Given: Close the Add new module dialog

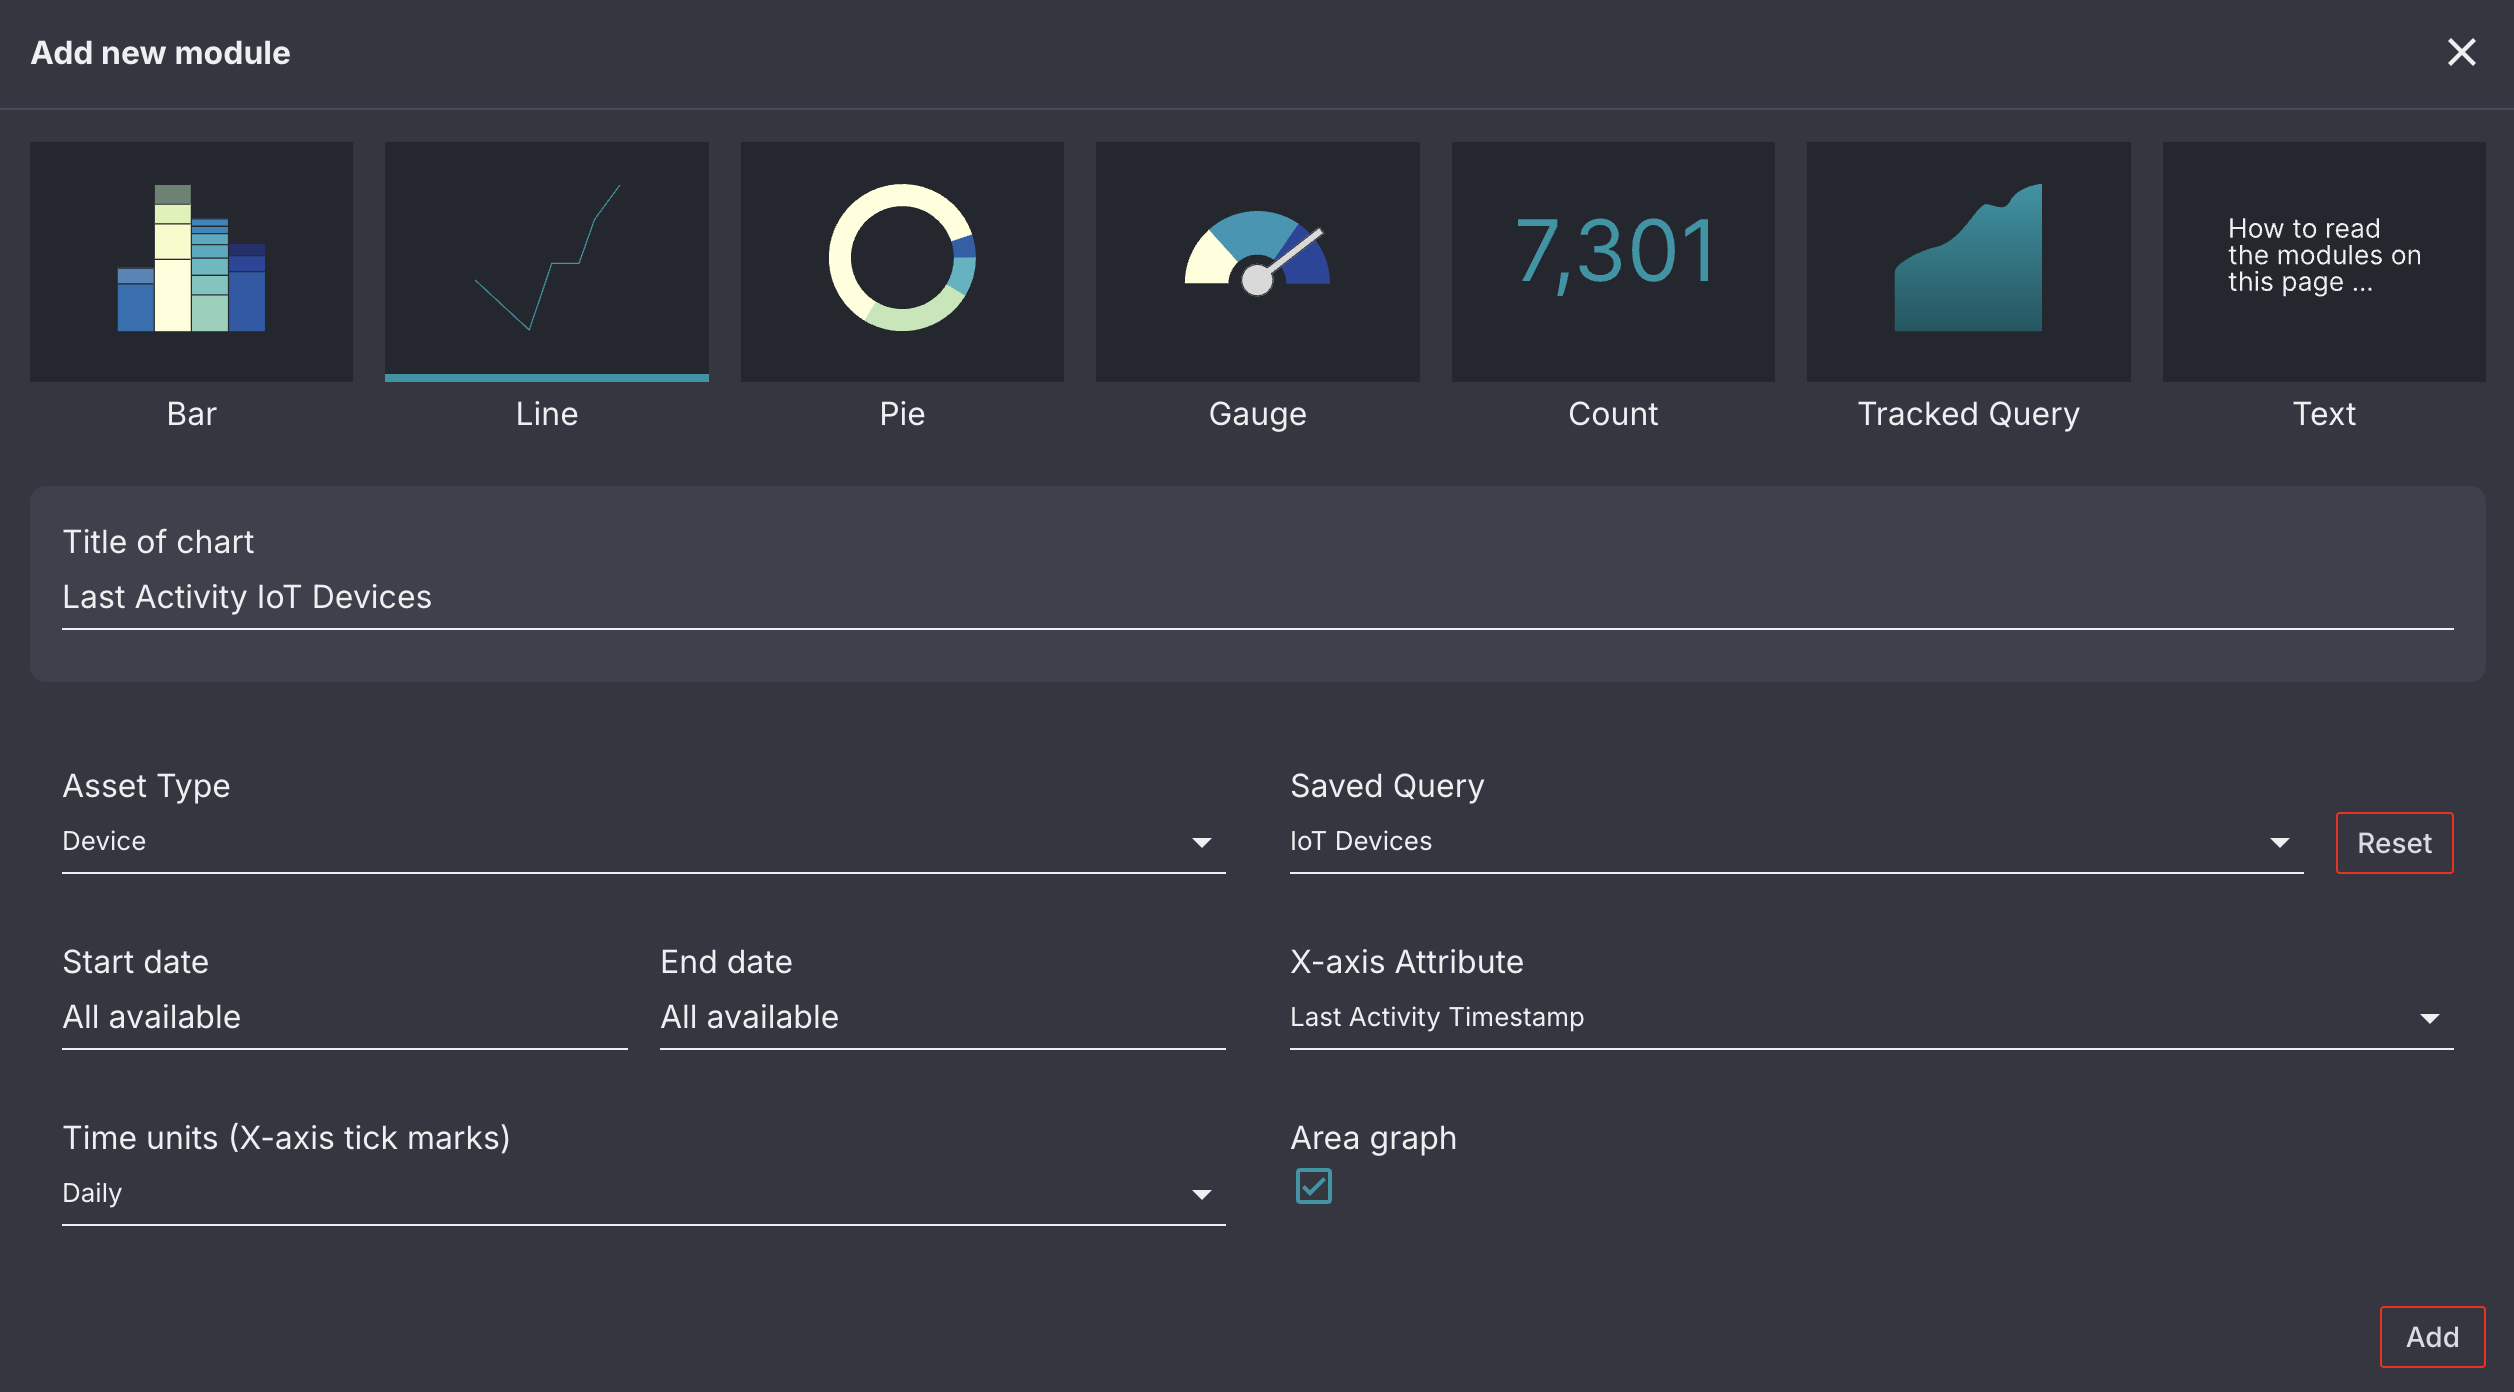Looking at the screenshot, I should pos(2461,52).
